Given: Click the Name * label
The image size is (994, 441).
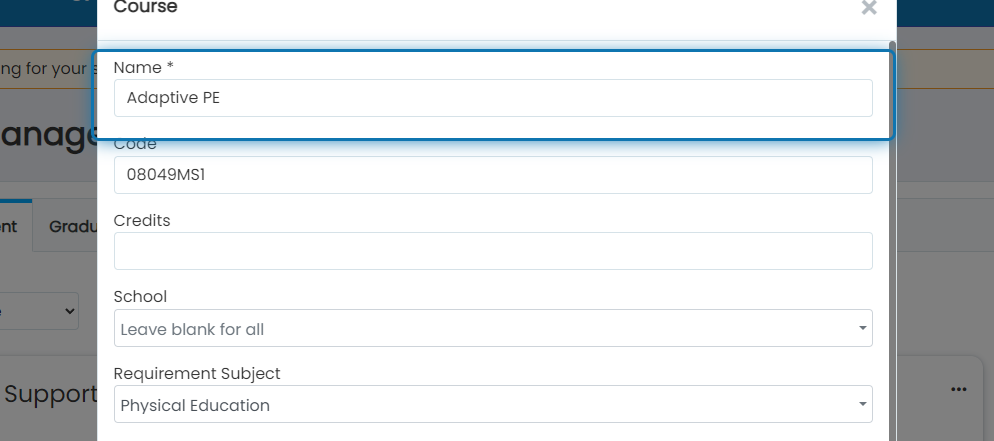Looking at the screenshot, I should pos(143,67).
